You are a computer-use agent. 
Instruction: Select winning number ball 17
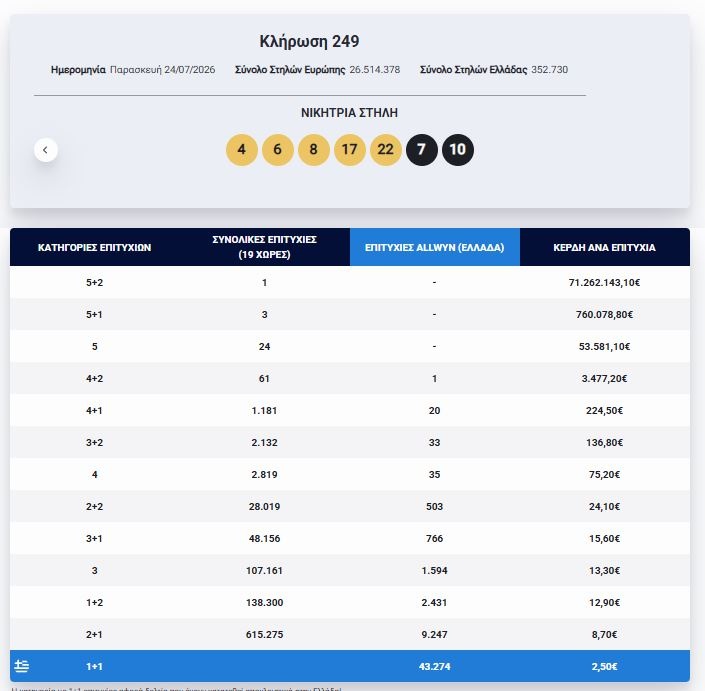pyautogui.click(x=349, y=150)
